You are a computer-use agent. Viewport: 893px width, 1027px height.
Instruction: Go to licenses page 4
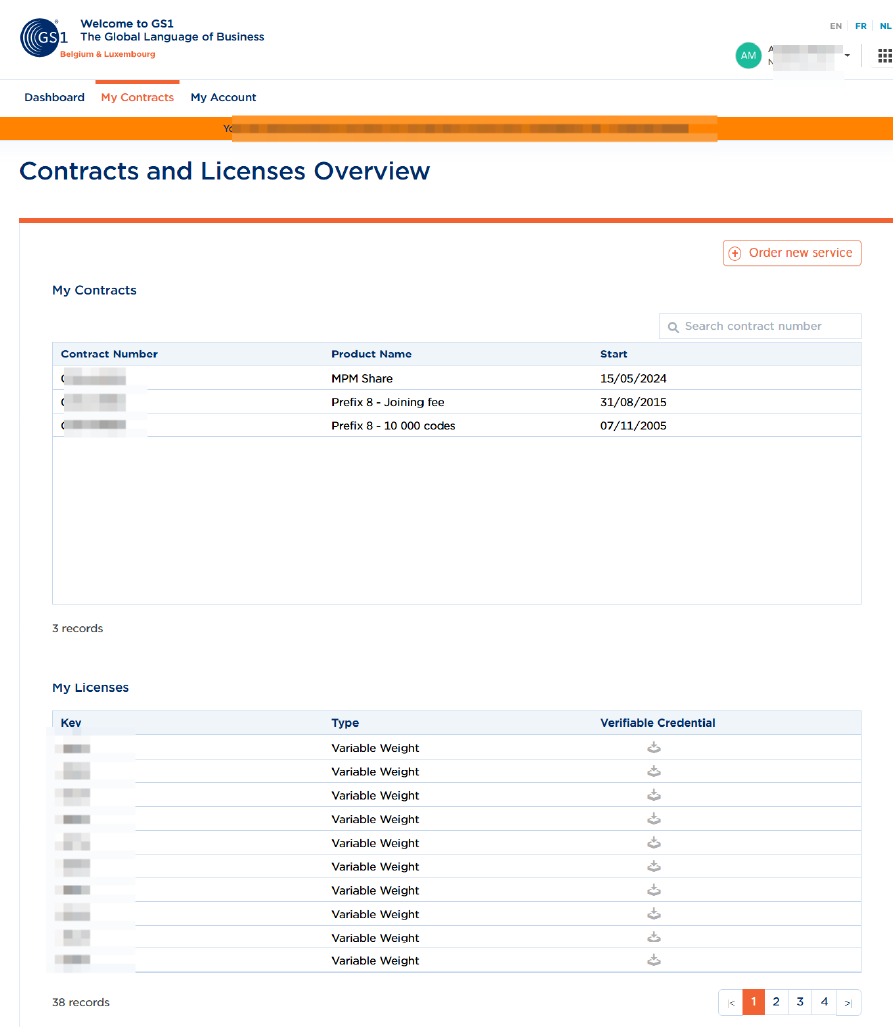[x=824, y=1002]
